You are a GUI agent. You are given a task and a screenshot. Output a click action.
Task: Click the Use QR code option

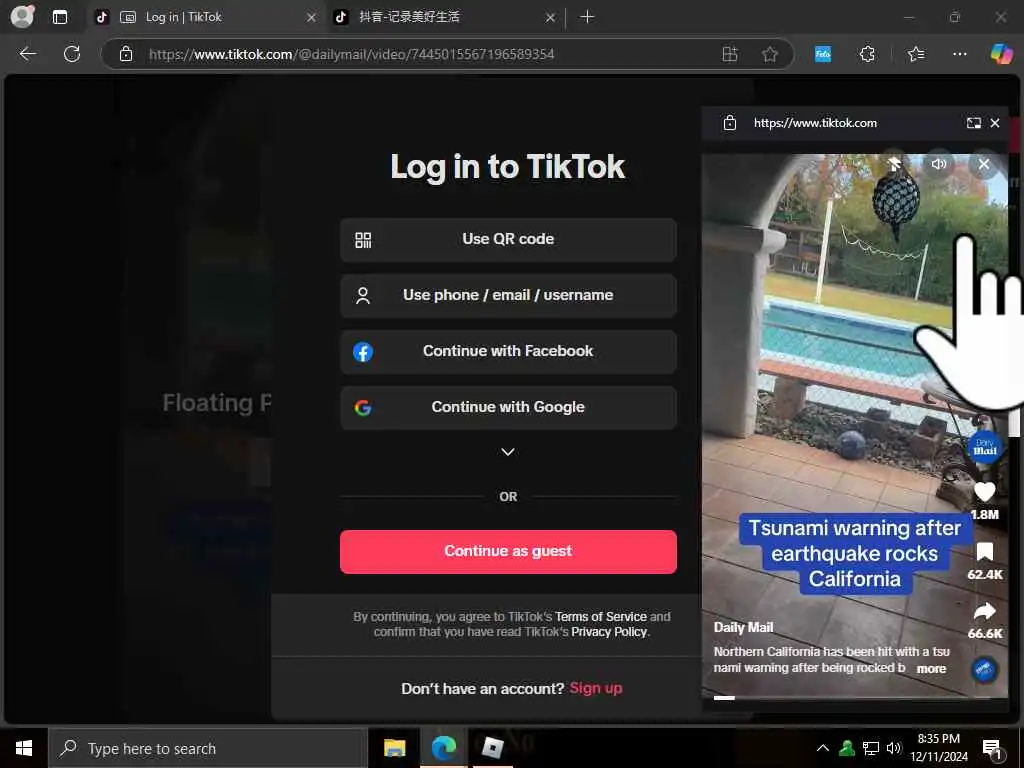pyautogui.click(x=508, y=240)
